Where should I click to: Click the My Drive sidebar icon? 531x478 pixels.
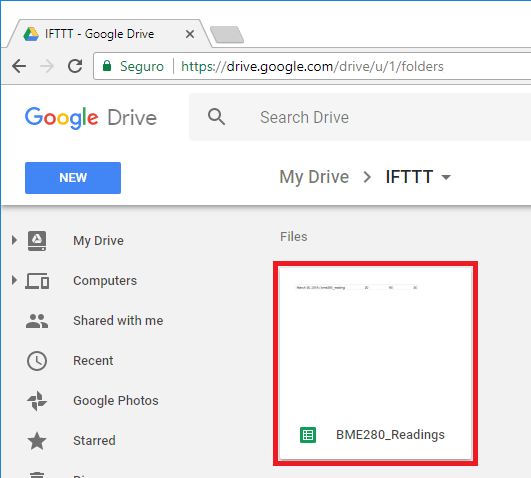37,241
